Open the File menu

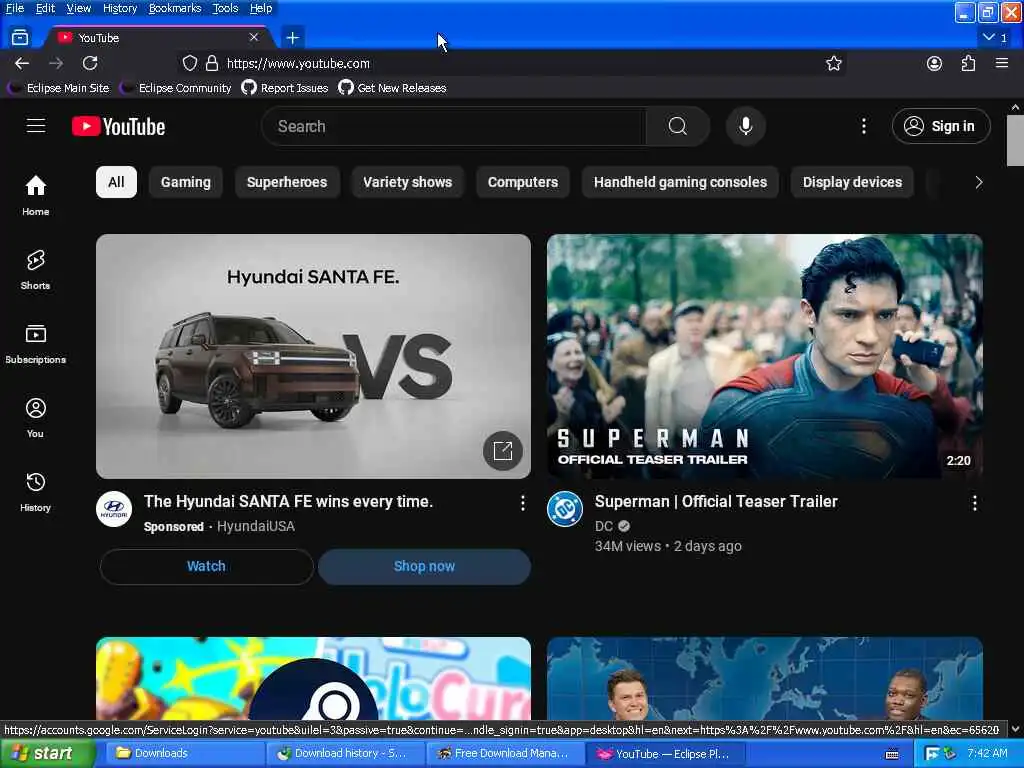pyautogui.click(x=14, y=8)
